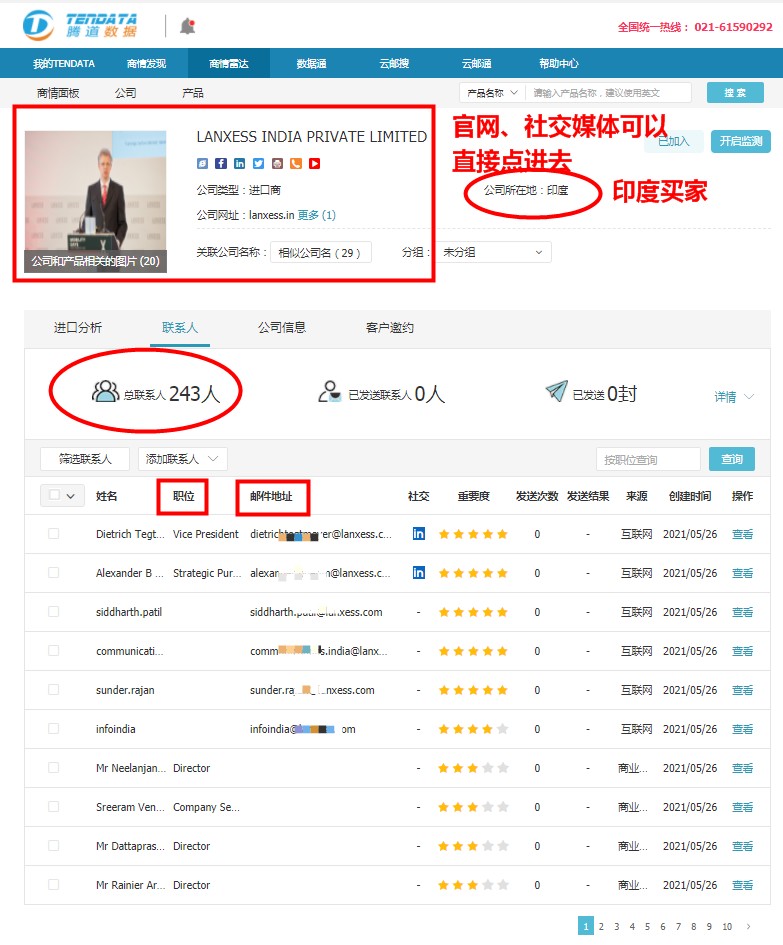The image size is (783, 945).
Task: Click the total contacts people icon
Action: [105, 392]
